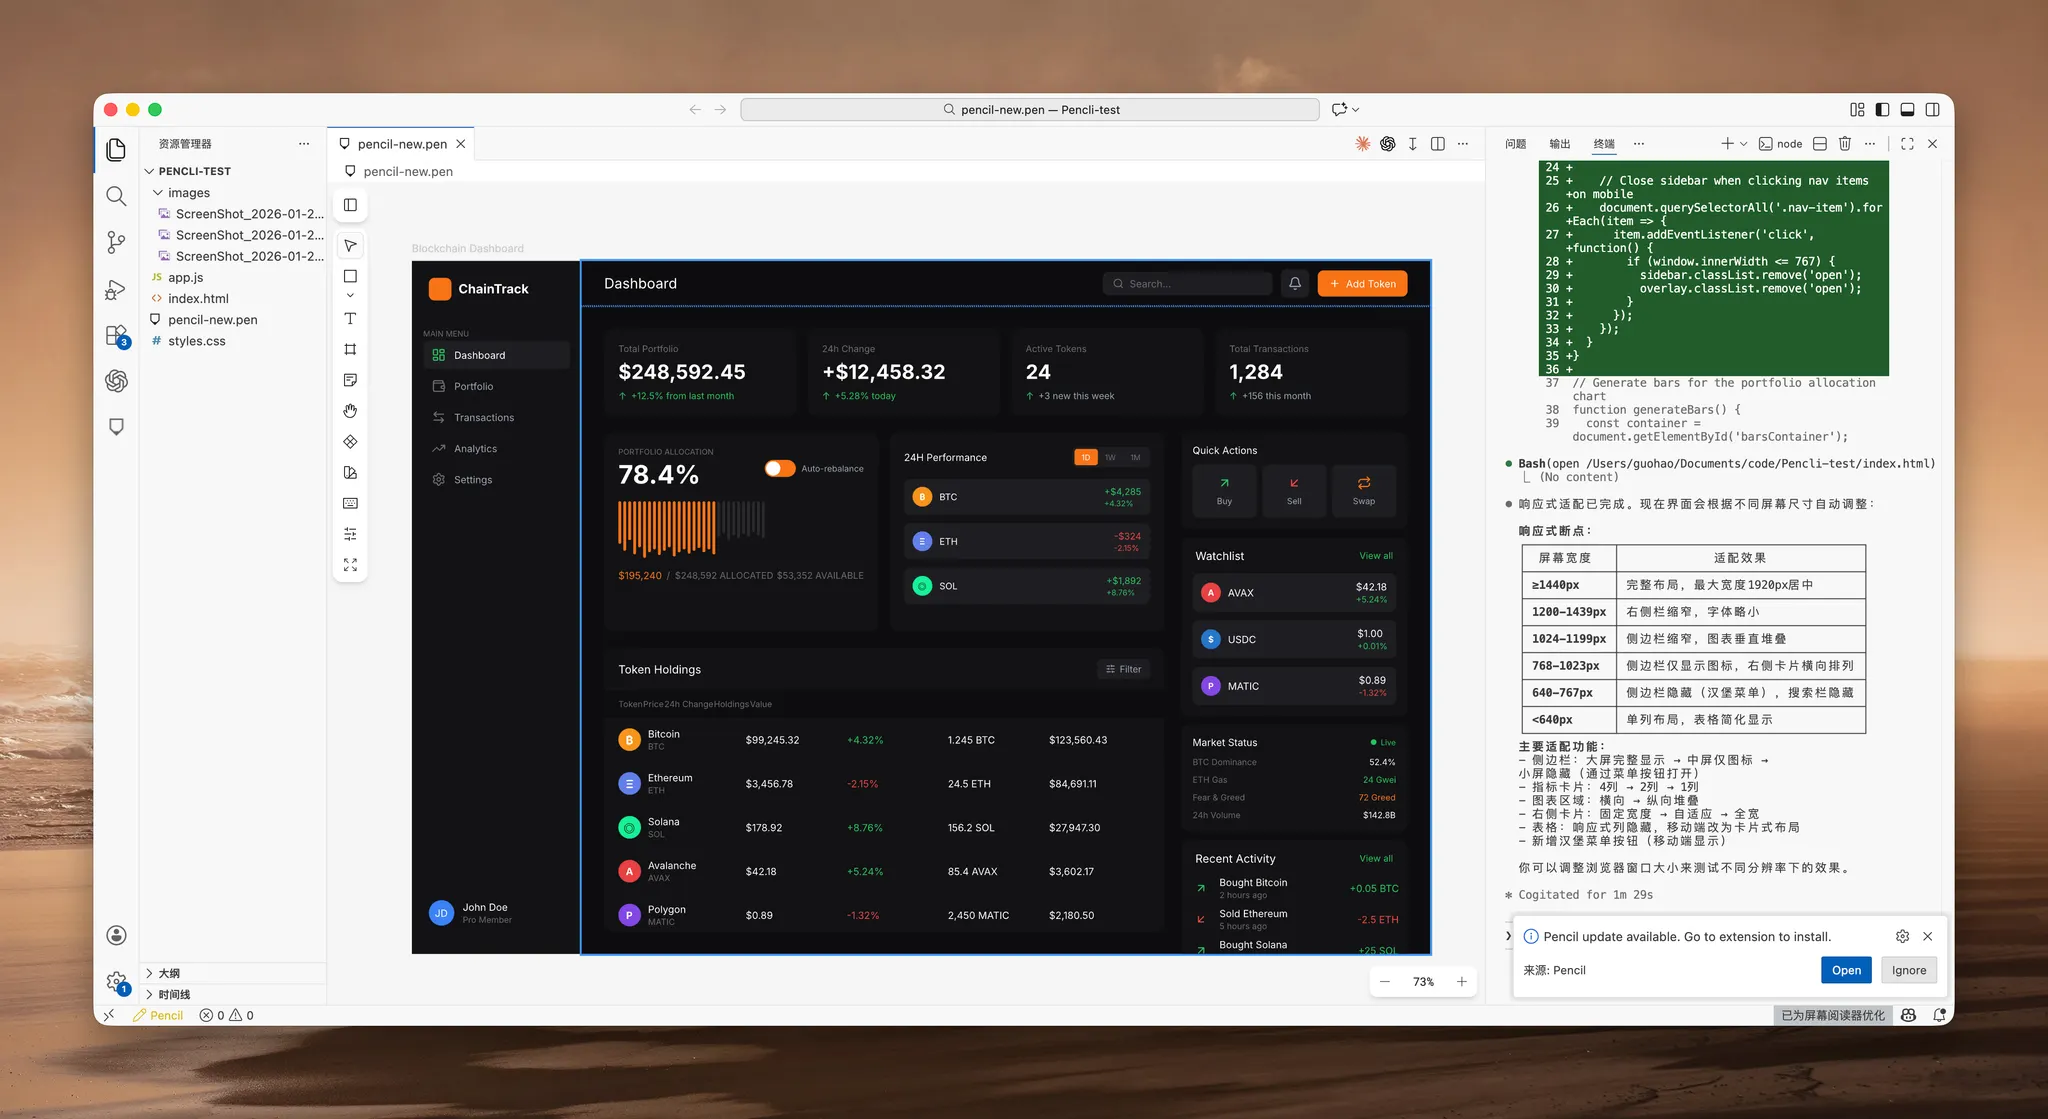Expand the 大纲 outline section

(169, 973)
